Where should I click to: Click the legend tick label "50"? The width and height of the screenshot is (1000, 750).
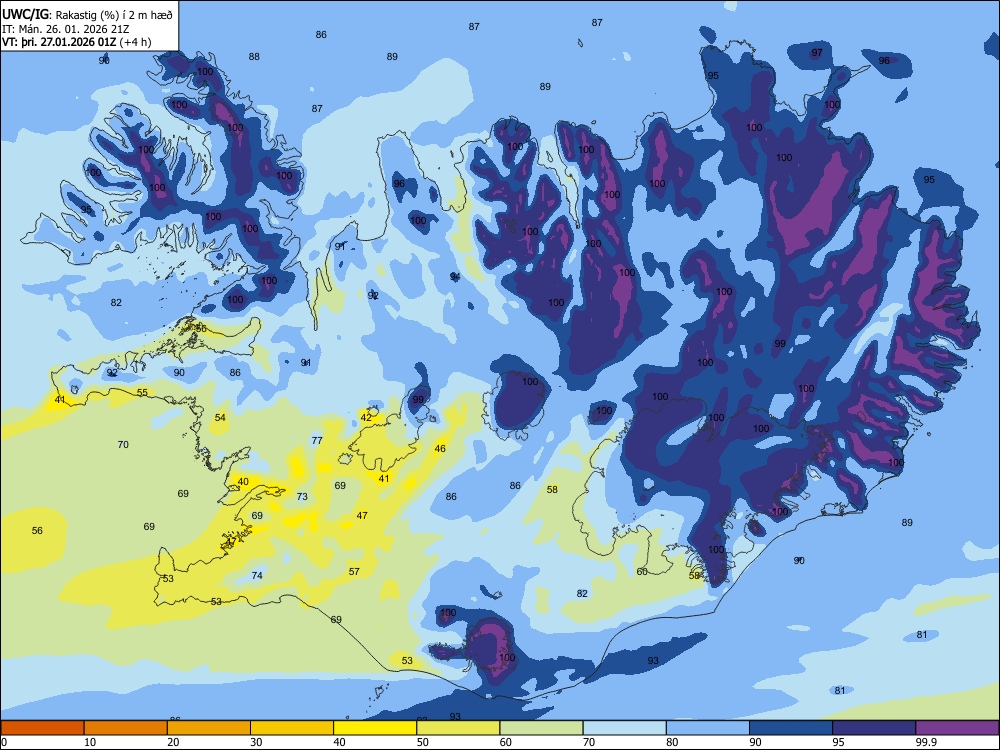coord(423,742)
